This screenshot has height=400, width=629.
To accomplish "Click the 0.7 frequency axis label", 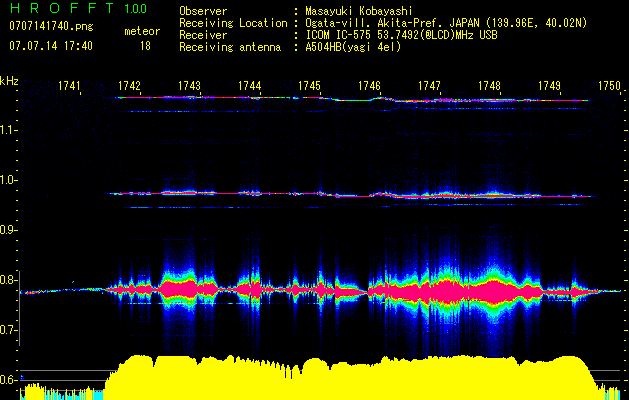I will tap(8, 330).
